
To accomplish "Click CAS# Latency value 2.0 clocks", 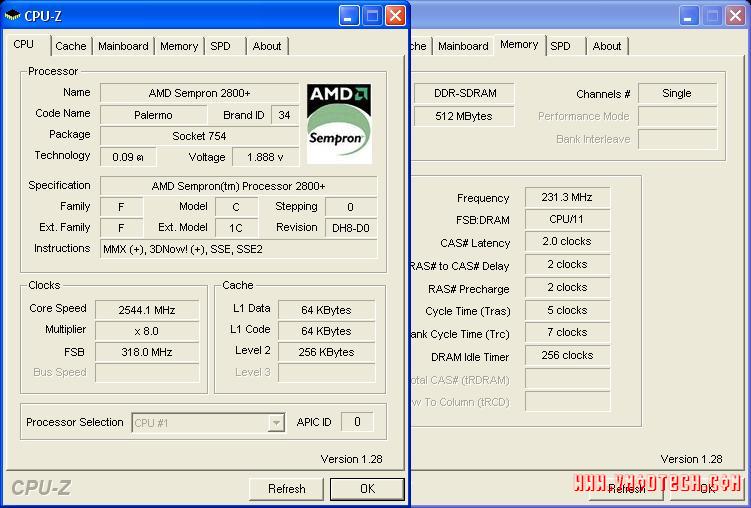I will 568,241.
